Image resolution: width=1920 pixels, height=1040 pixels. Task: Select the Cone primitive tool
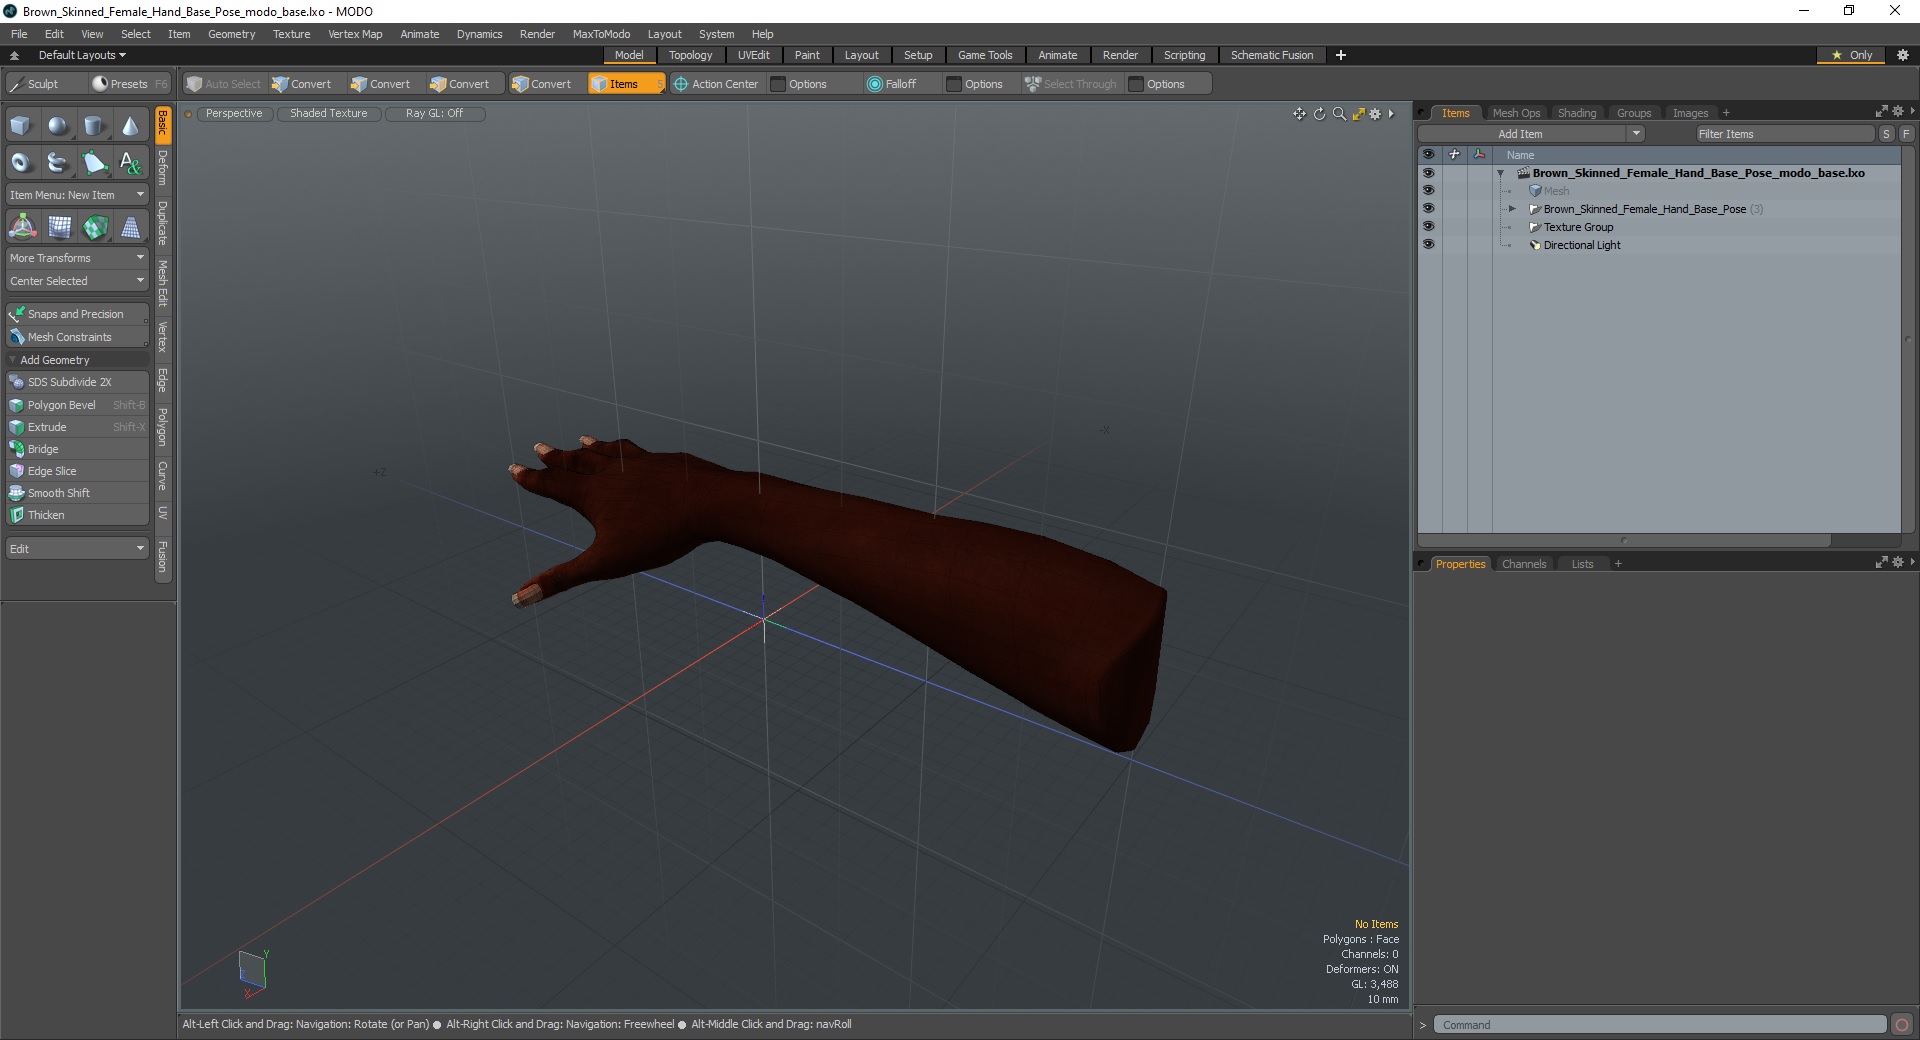[x=130, y=126]
